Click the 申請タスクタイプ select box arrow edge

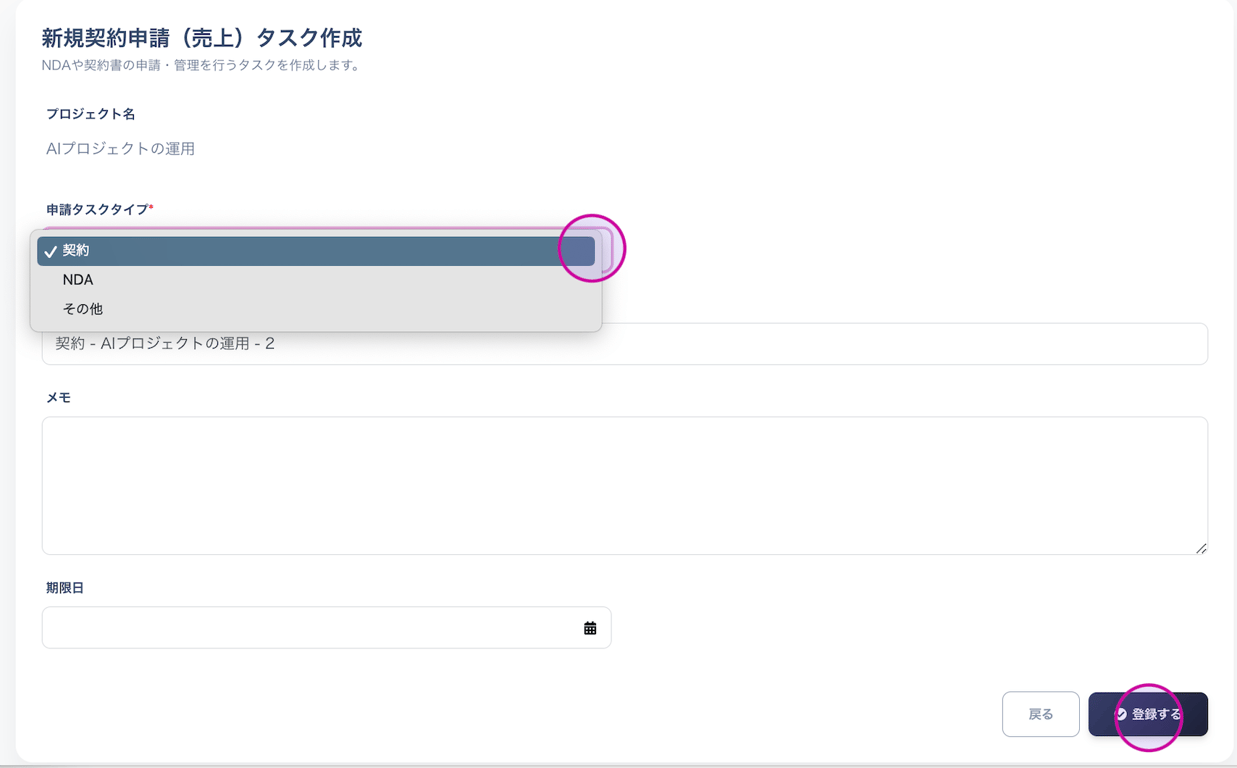pyautogui.click(x=605, y=250)
